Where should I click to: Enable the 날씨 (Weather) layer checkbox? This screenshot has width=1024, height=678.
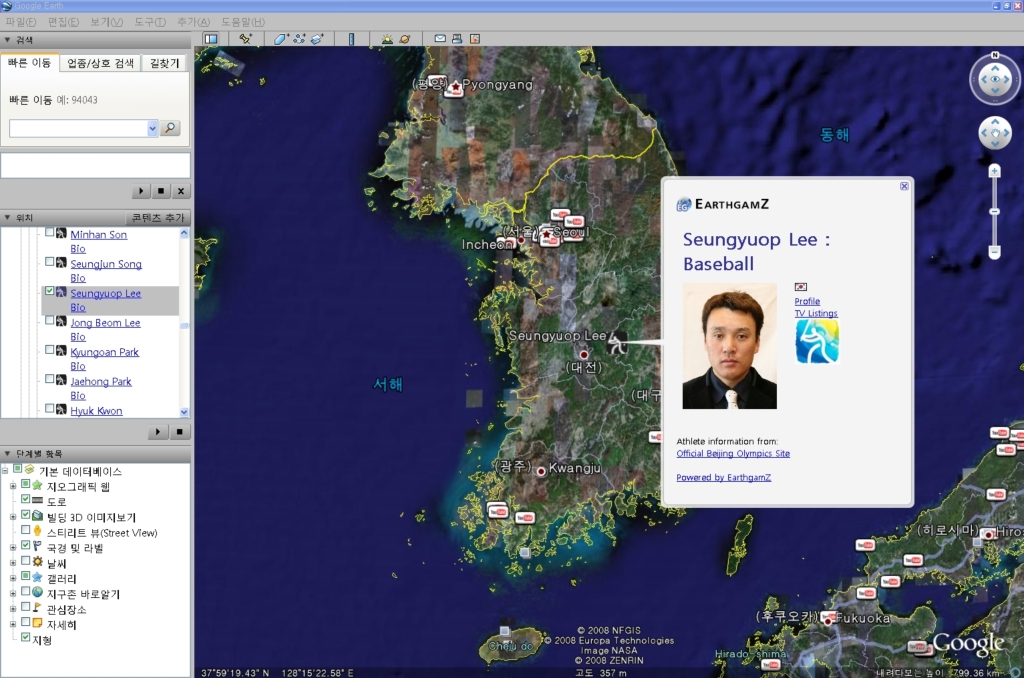(25, 560)
